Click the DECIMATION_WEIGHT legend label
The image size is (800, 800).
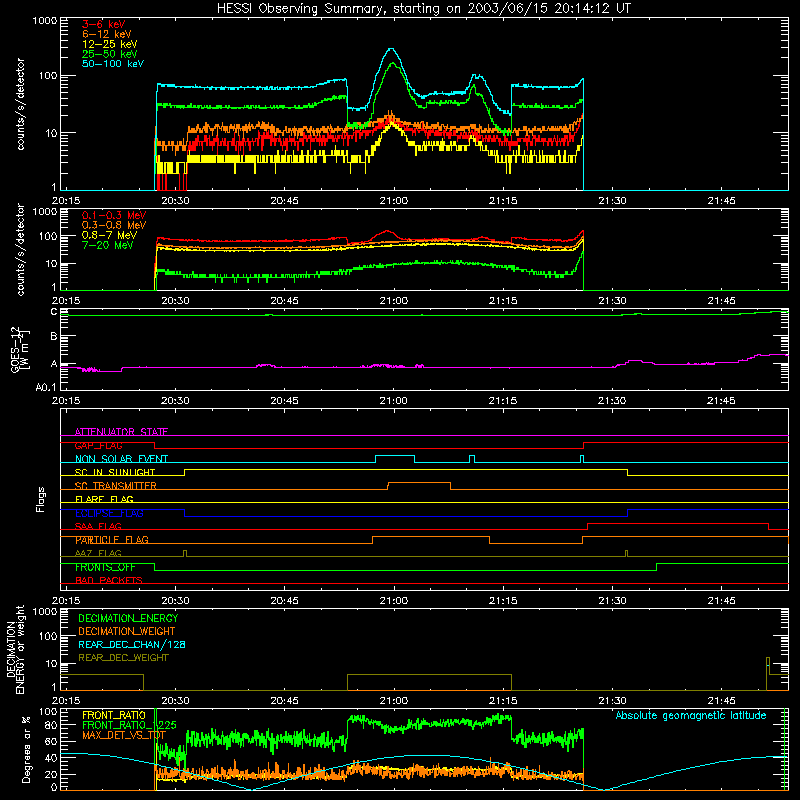pyautogui.click(x=127, y=631)
